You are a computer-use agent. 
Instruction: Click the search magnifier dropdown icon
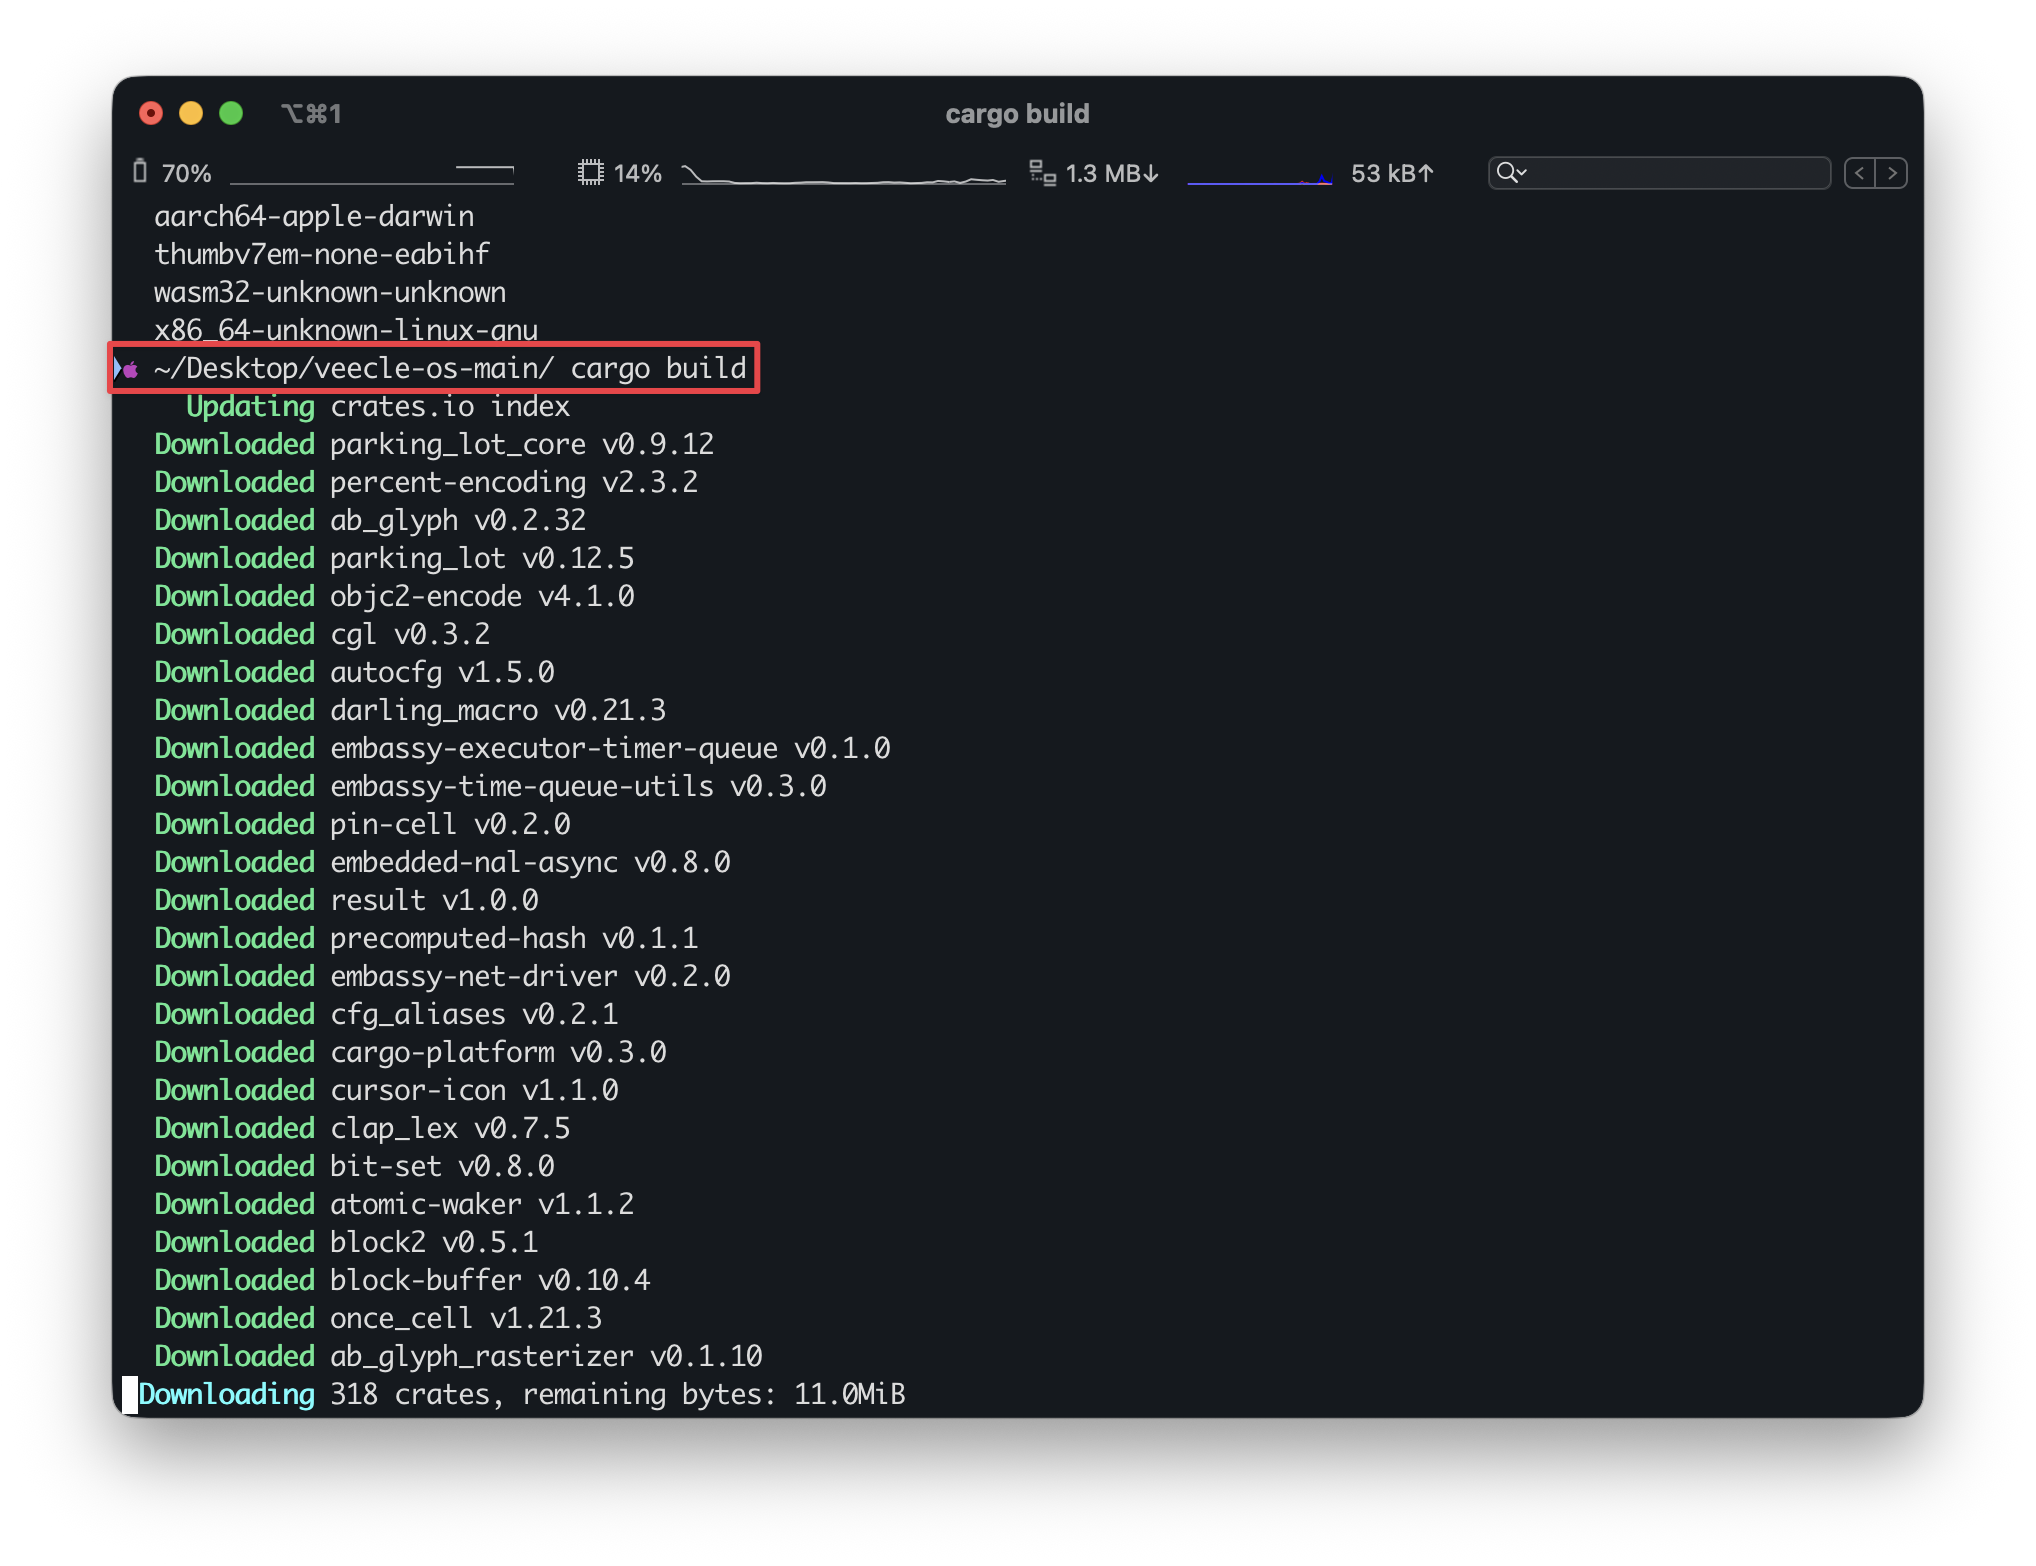click(x=1511, y=173)
